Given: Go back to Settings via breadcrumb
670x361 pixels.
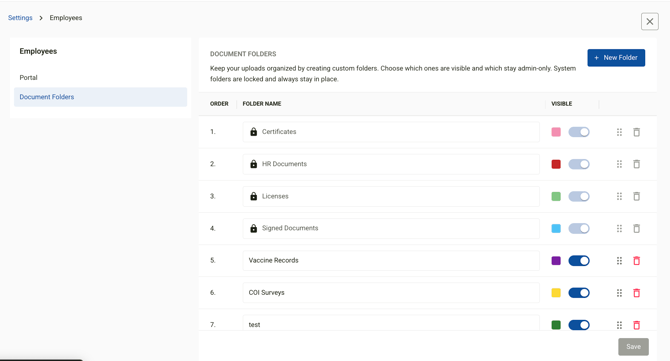Looking at the screenshot, I should pyautogui.click(x=20, y=18).
